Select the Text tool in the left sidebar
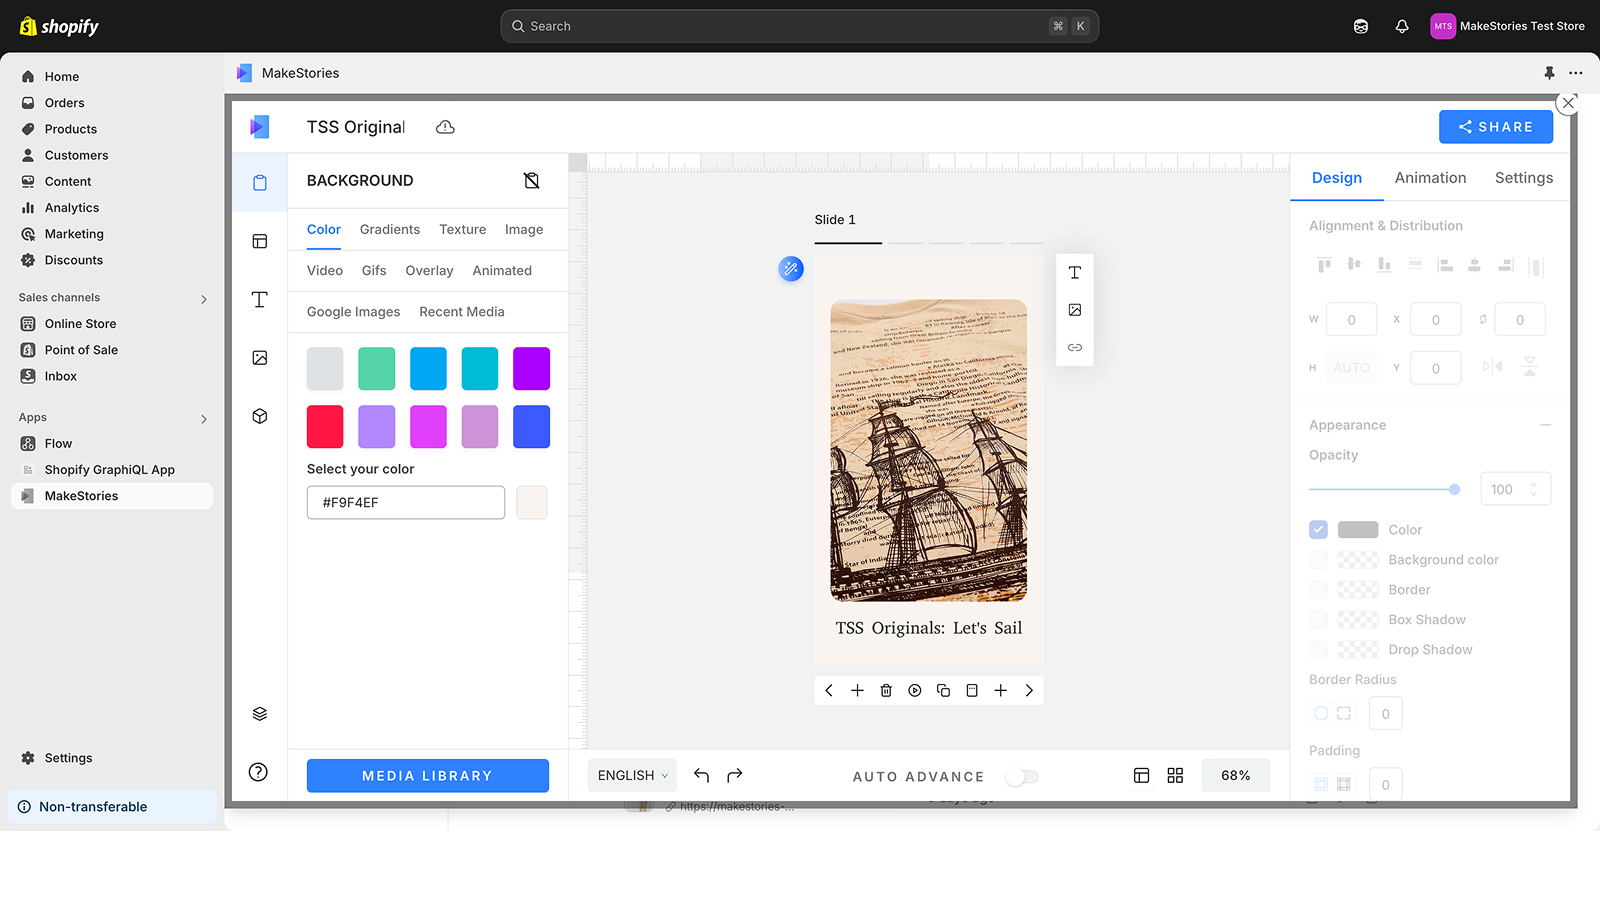This screenshot has width=1600, height=900. pos(259,299)
